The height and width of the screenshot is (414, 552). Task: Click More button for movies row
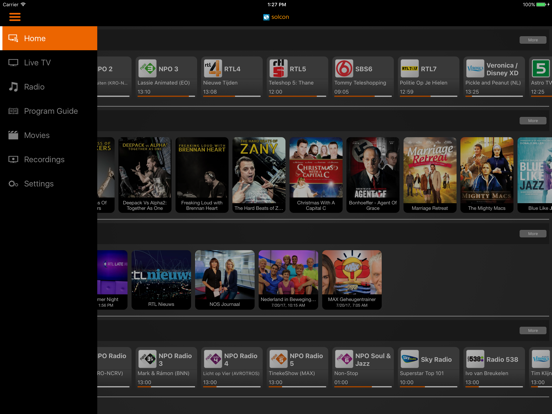(x=533, y=120)
